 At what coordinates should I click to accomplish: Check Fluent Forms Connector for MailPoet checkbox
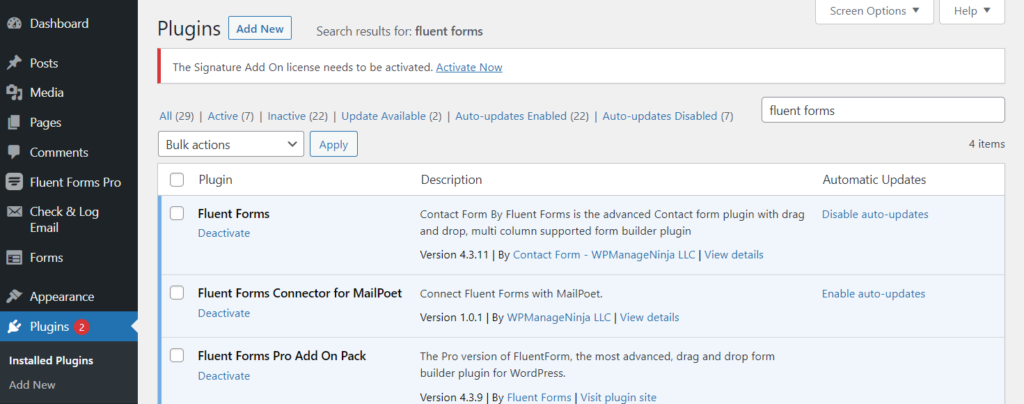point(177,293)
